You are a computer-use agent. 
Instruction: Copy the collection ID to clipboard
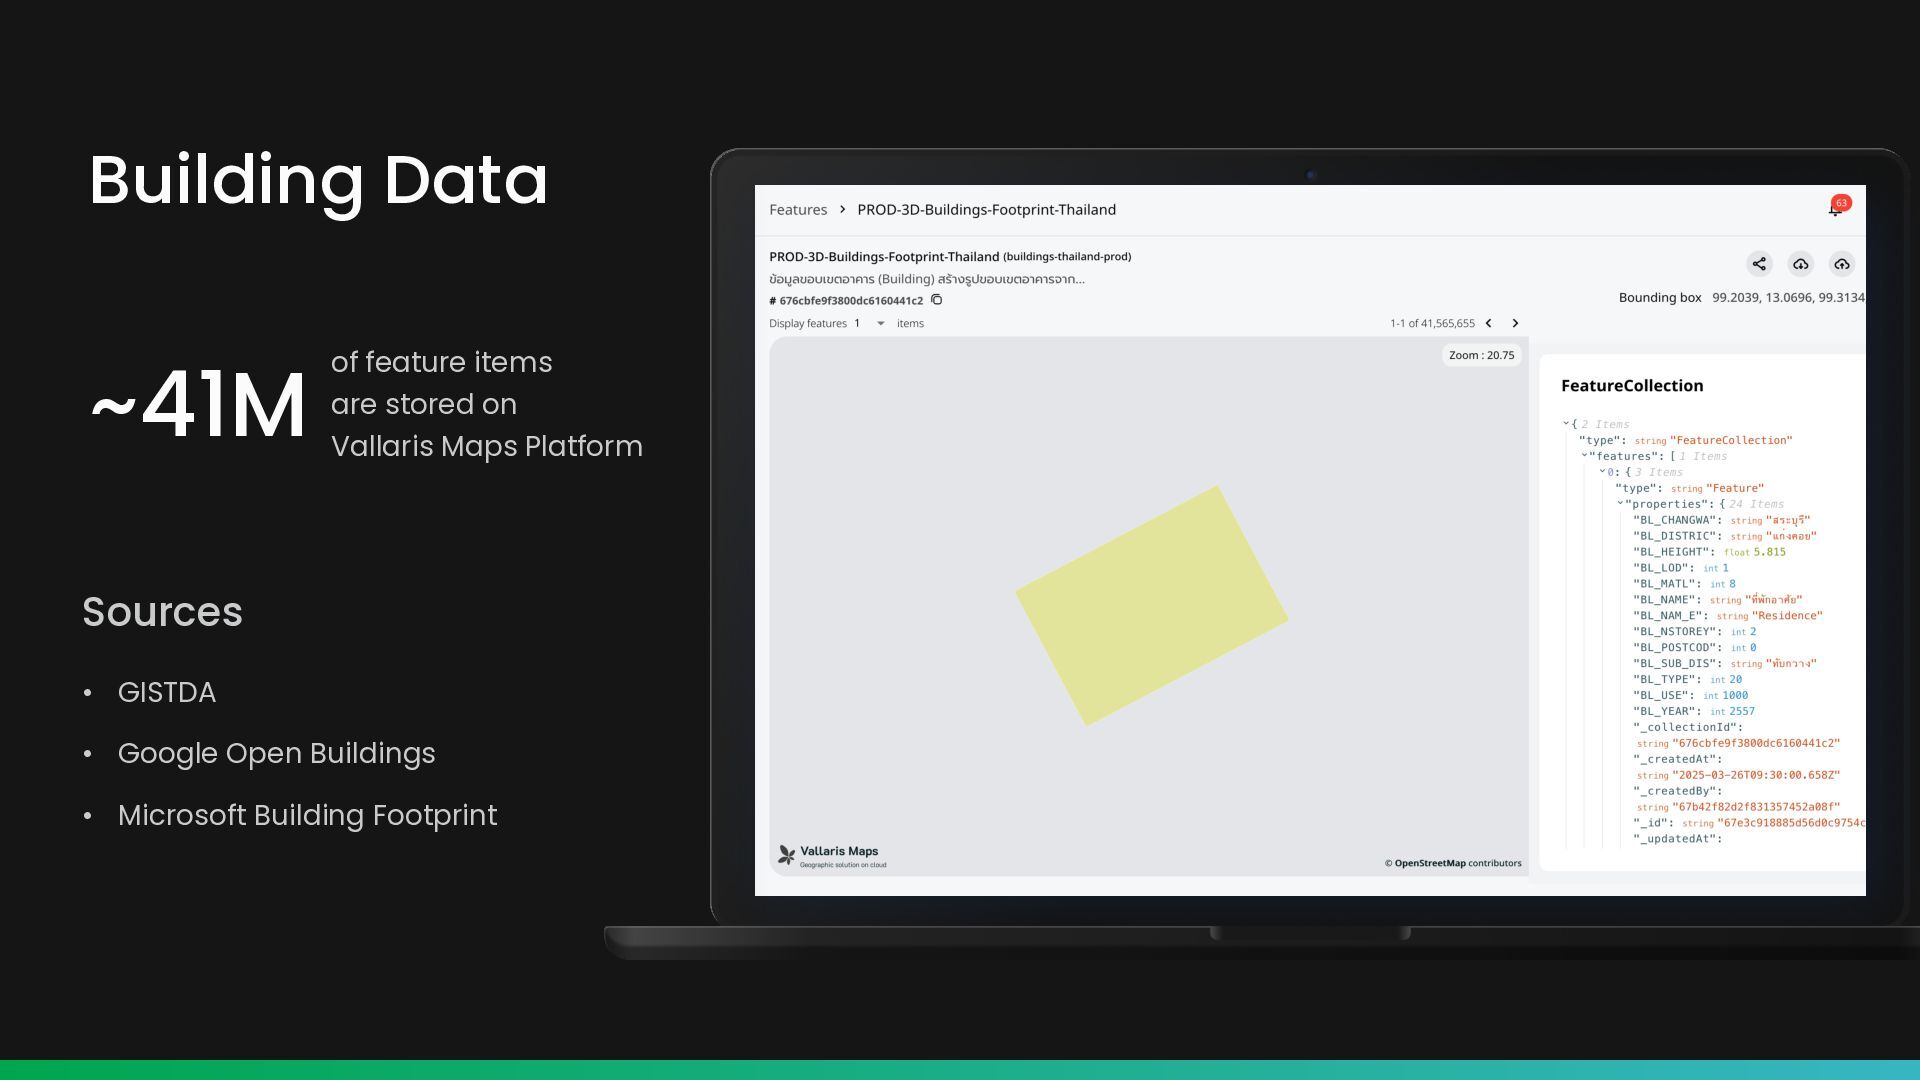coord(936,300)
